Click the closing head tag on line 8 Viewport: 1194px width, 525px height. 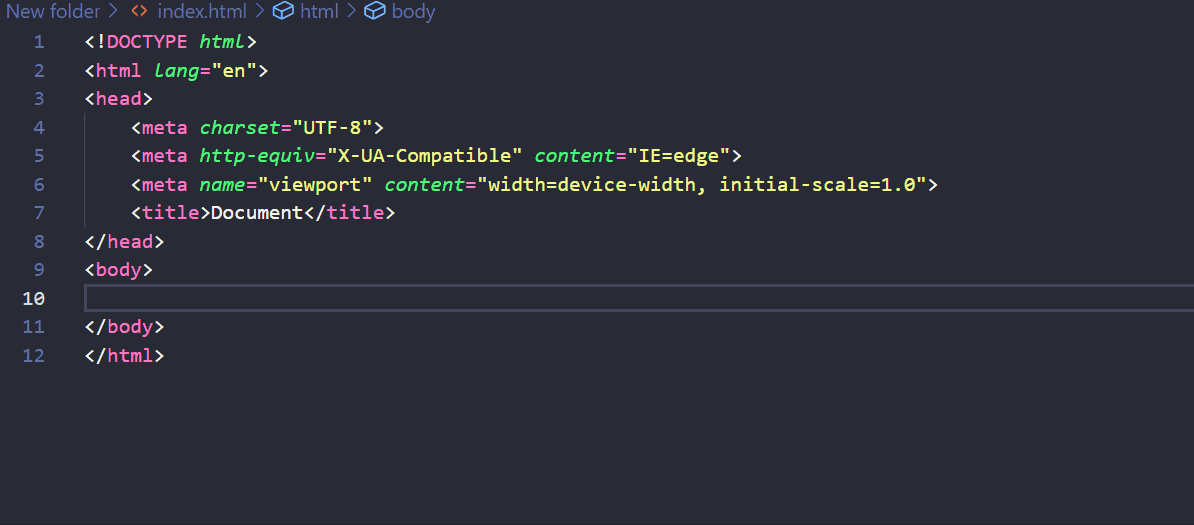(x=125, y=242)
